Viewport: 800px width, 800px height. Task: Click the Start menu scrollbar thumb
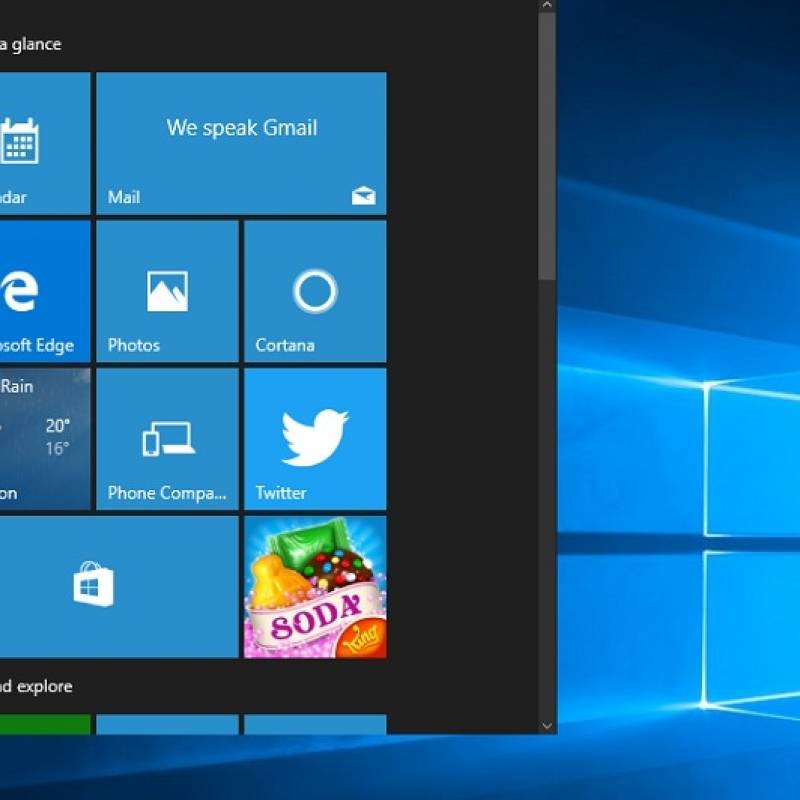547,146
